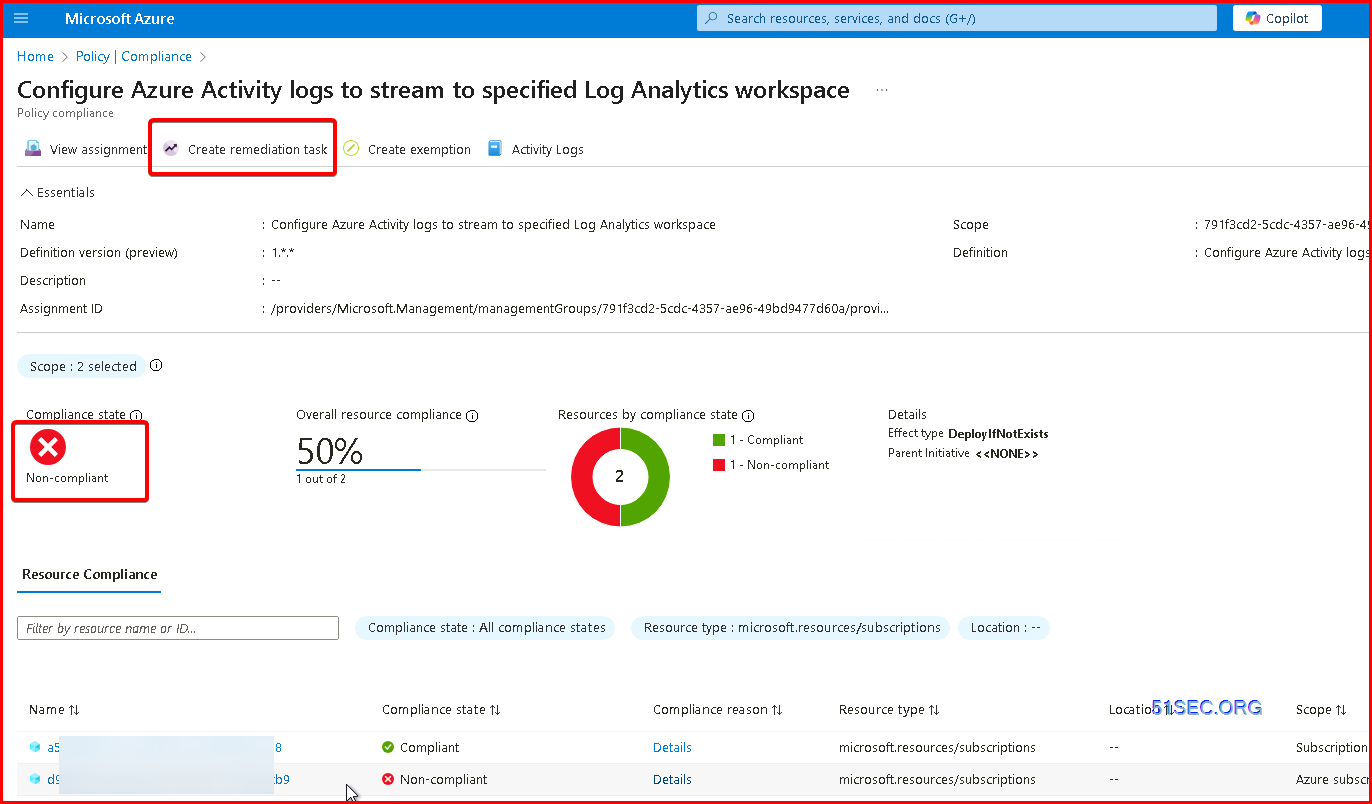Open the ellipsis menu beside page title
Viewport: 1372px width, 804px height.
(x=882, y=90)
